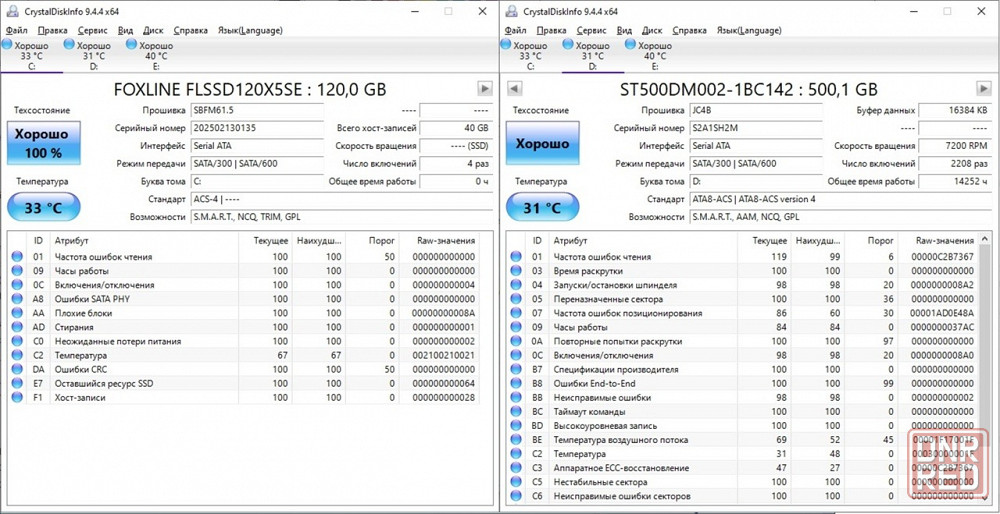Click CrystalDiskInfo app icon in right title bar
This screenshot has width=1000, height=514.
point(510,11)
